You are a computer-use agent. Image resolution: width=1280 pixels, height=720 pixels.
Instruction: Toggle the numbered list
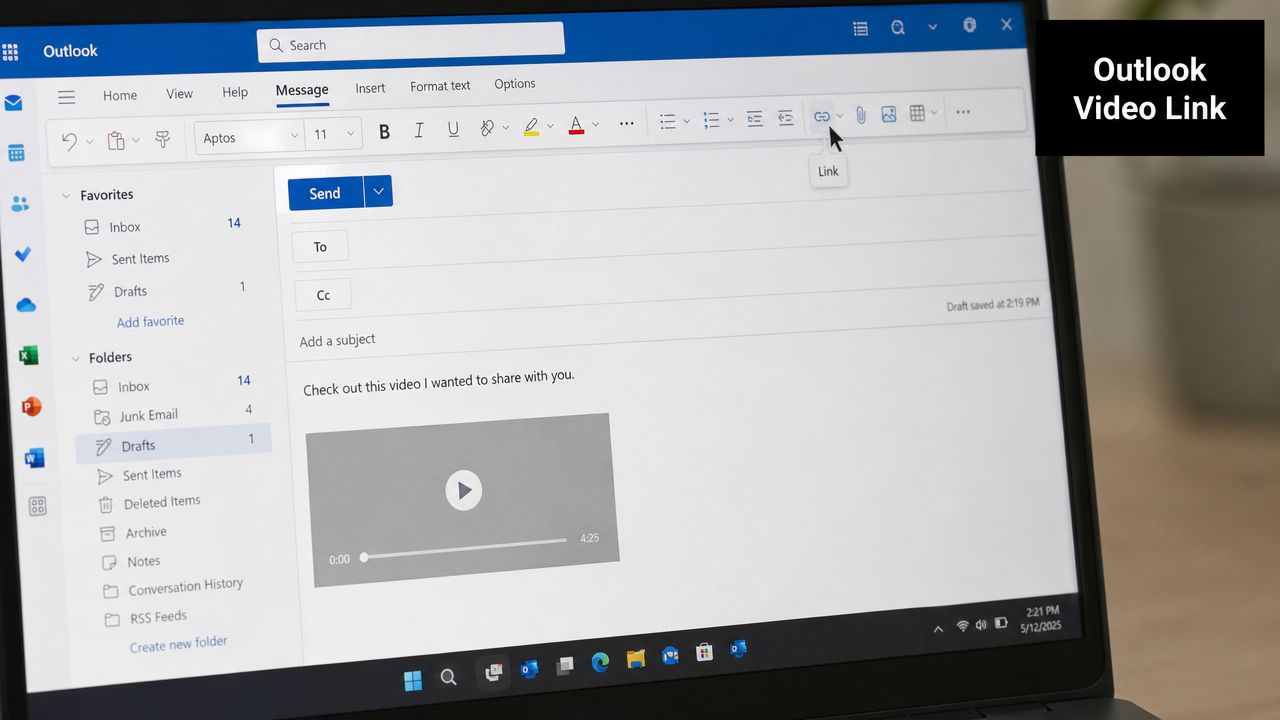click(711, 120)
